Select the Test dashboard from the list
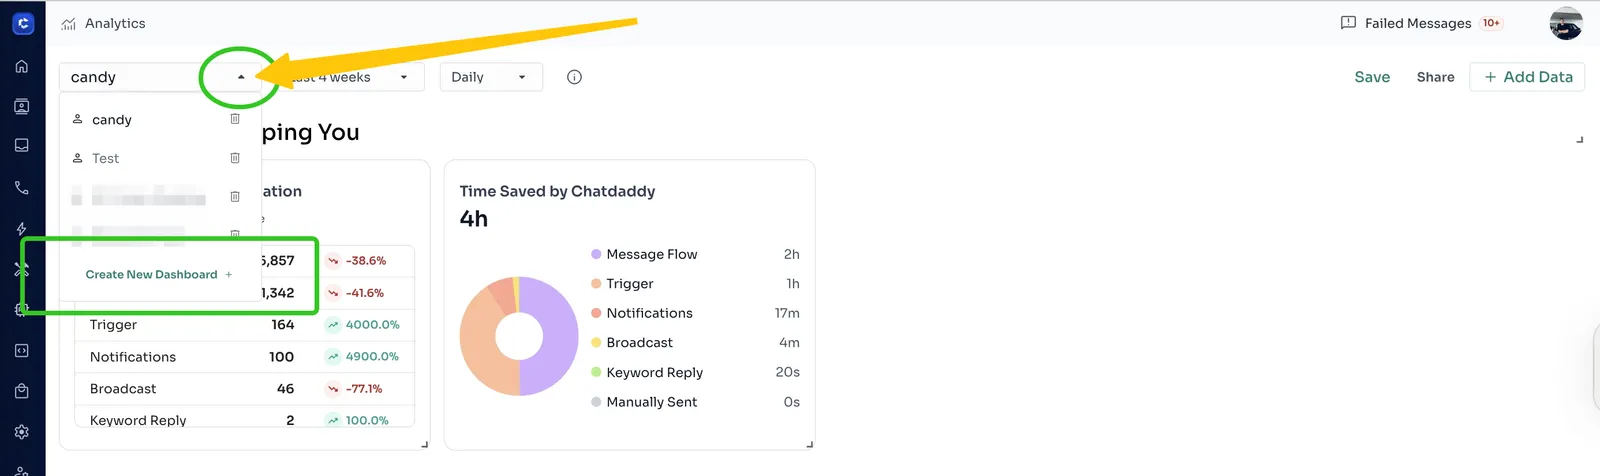Viewport: 1600px width, 476px height. (x=106, y=158)
